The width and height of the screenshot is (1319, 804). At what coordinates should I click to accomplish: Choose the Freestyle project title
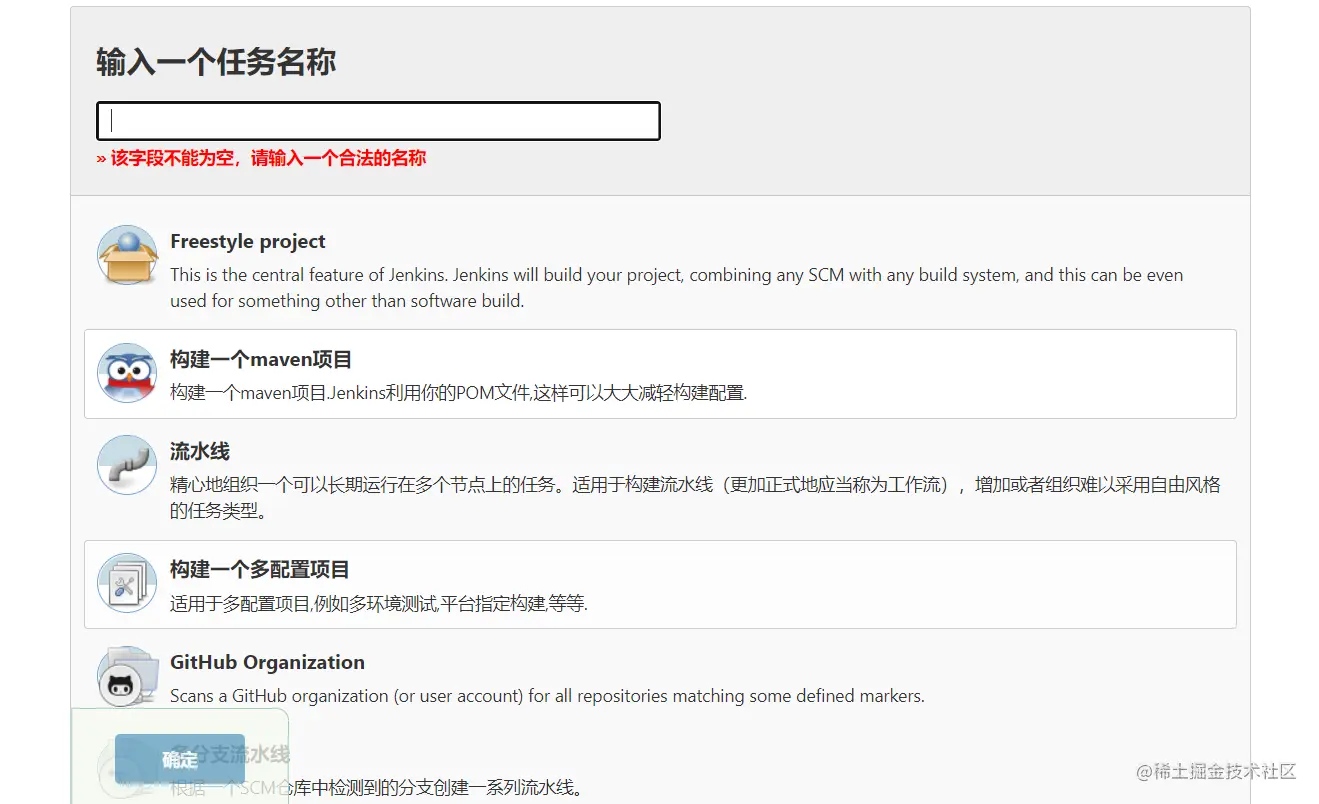click(x=248, y=241)
